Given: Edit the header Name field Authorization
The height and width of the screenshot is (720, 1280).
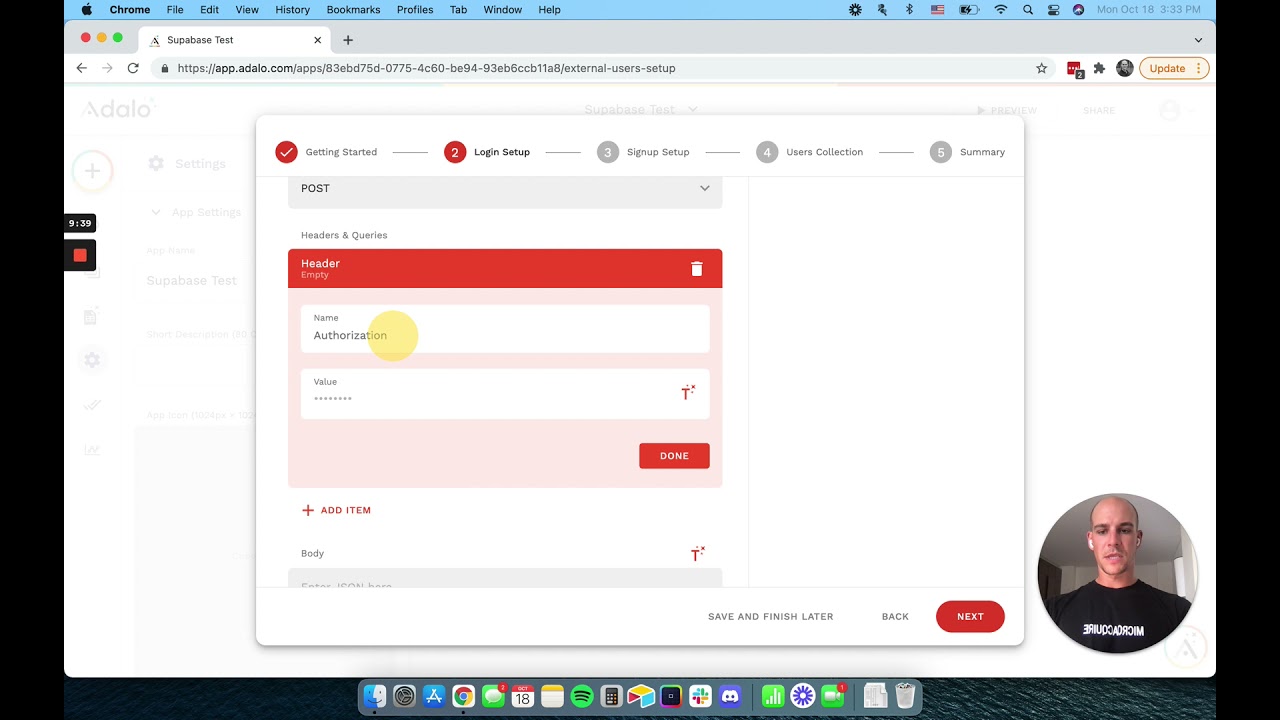Looking at the screenshot, I should (505, 328).
